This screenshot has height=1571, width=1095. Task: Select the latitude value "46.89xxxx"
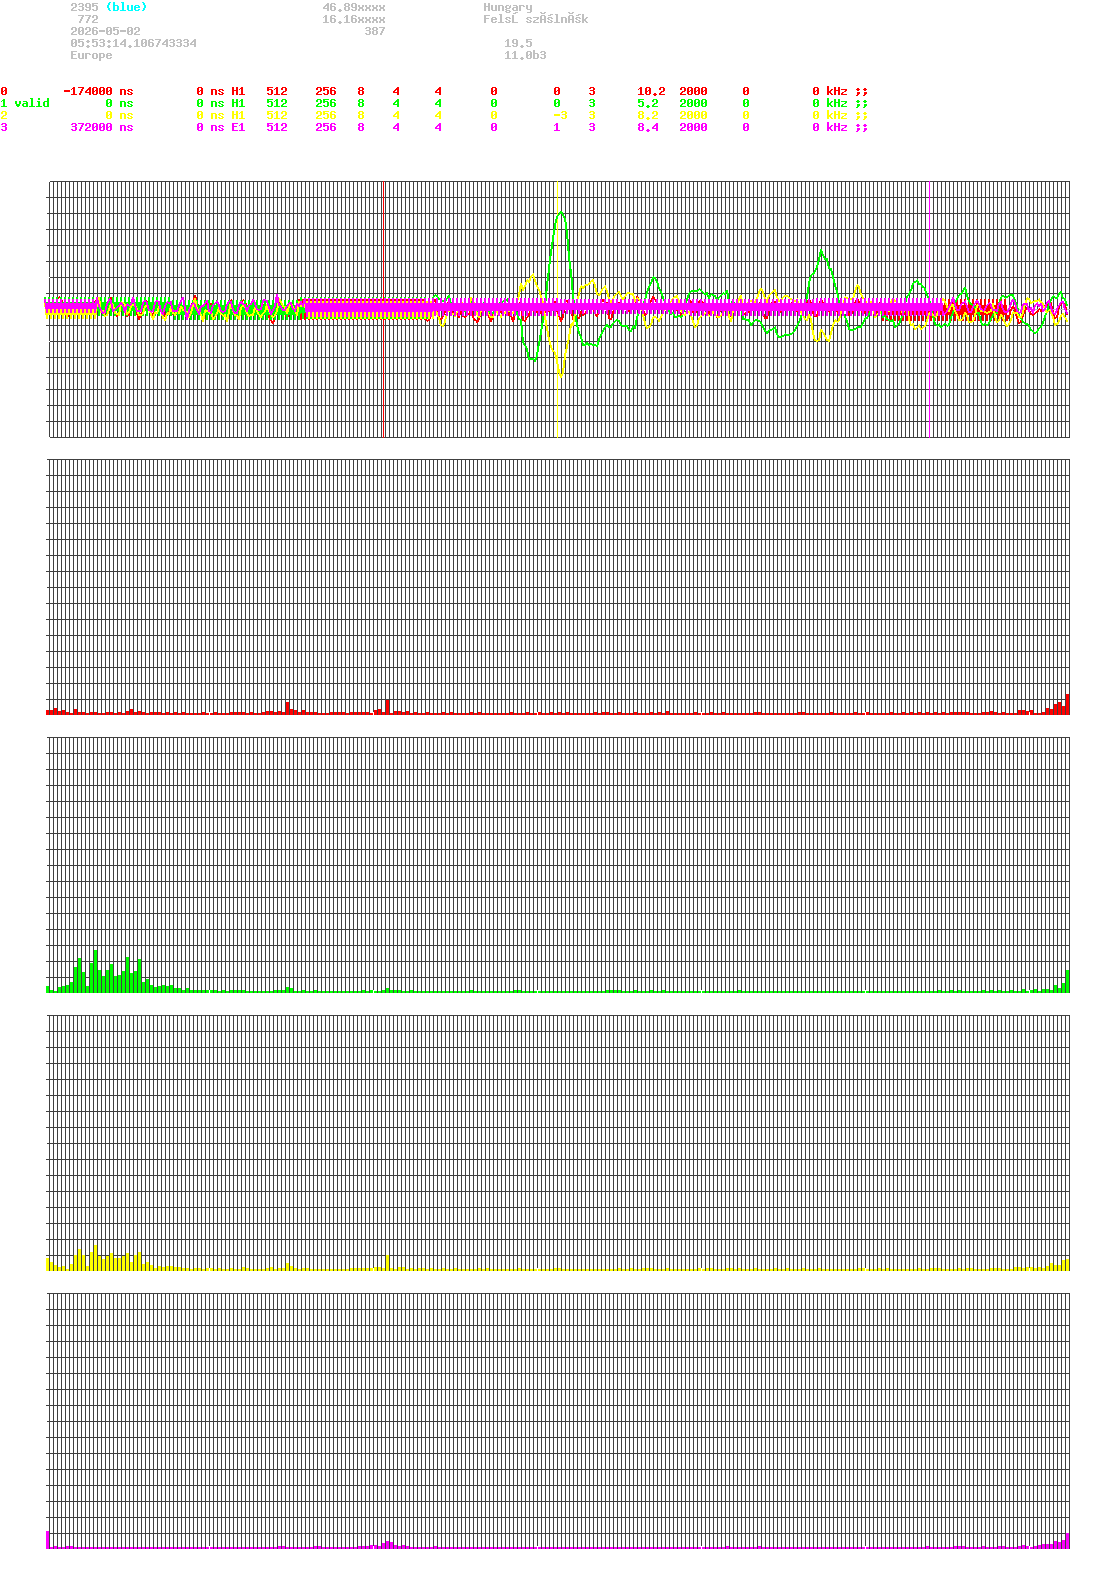pos(354,7)
